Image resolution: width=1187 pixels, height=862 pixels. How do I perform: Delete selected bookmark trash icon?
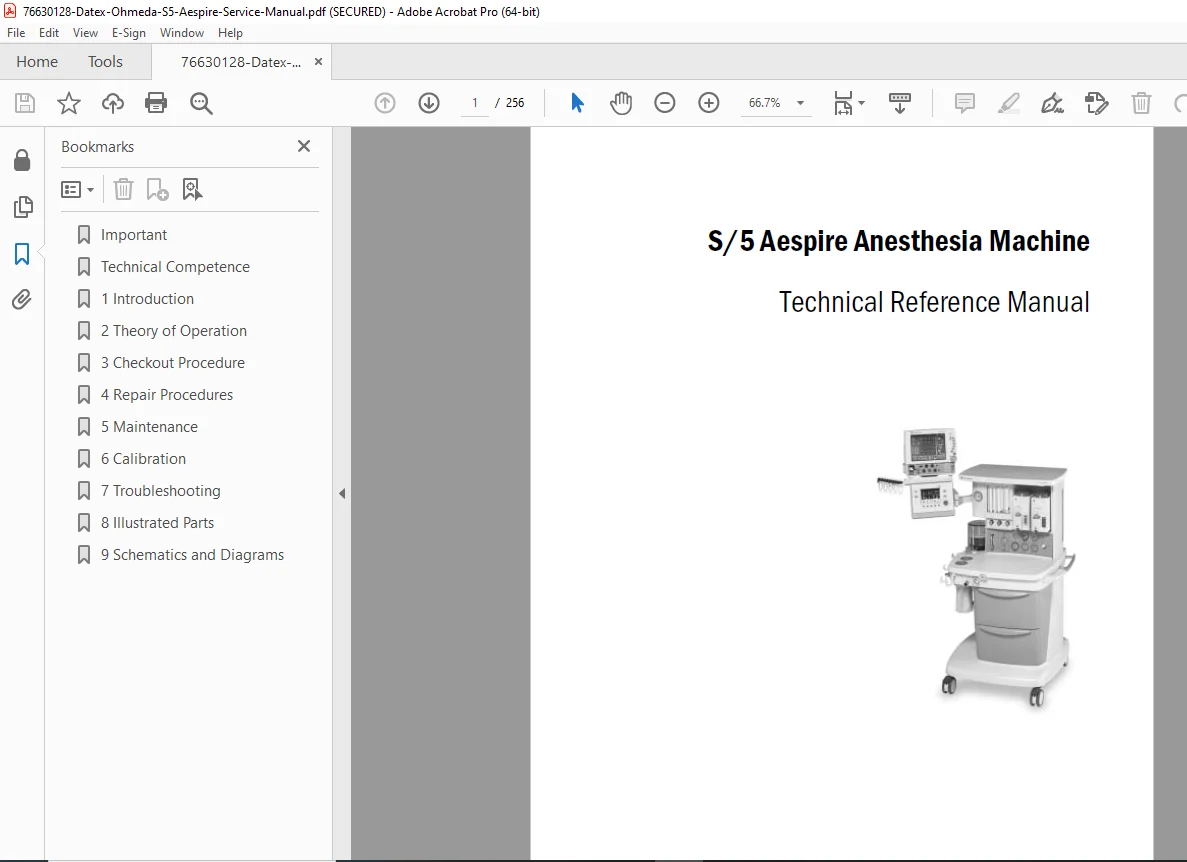pyautogui.click(x=123, y=189)
